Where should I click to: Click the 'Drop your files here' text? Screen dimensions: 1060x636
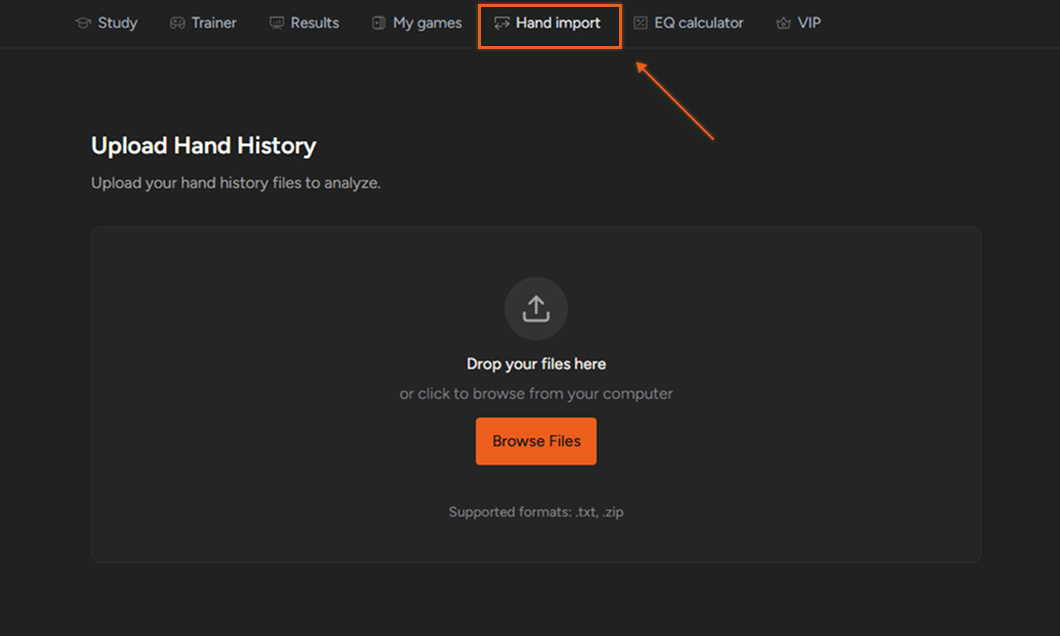click(536, 364)
